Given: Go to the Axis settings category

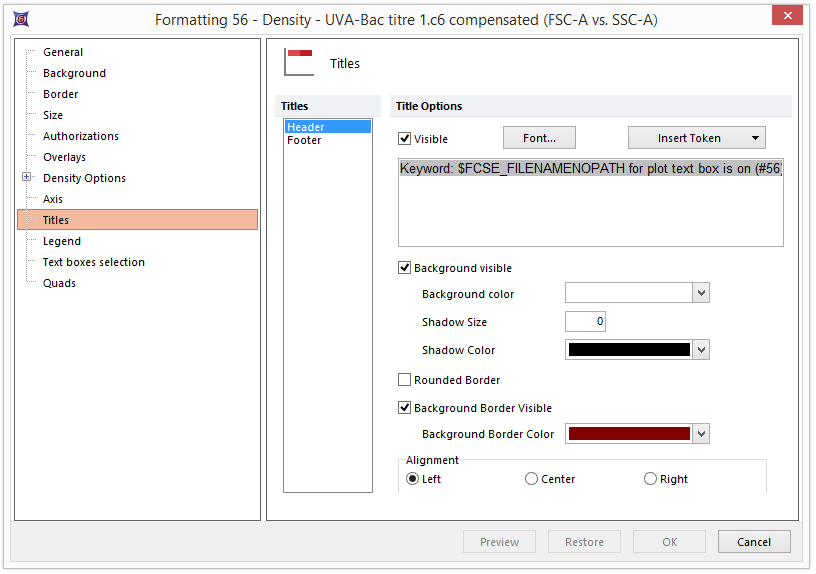Looking at the screenshot, I should [53, 199].
